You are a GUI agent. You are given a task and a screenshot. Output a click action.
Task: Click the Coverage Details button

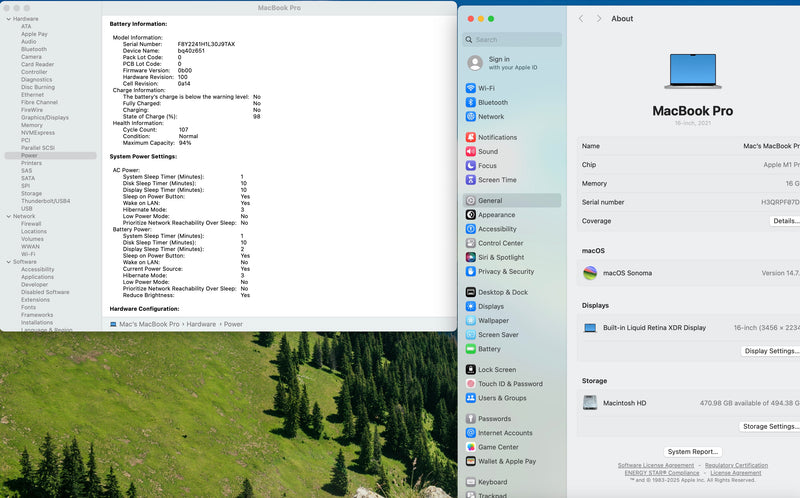pos(785,221)
